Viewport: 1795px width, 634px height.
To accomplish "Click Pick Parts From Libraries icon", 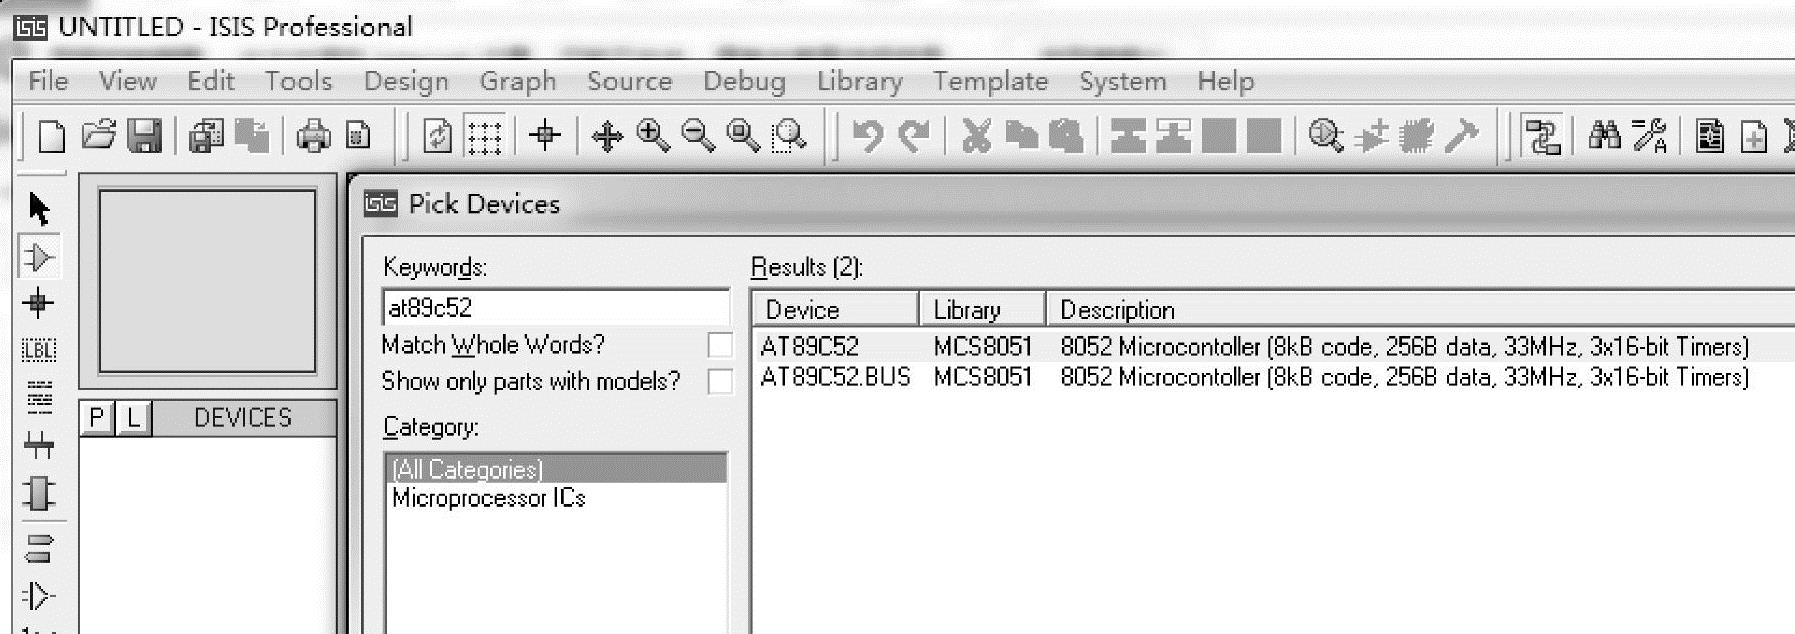I will 1326,135.
